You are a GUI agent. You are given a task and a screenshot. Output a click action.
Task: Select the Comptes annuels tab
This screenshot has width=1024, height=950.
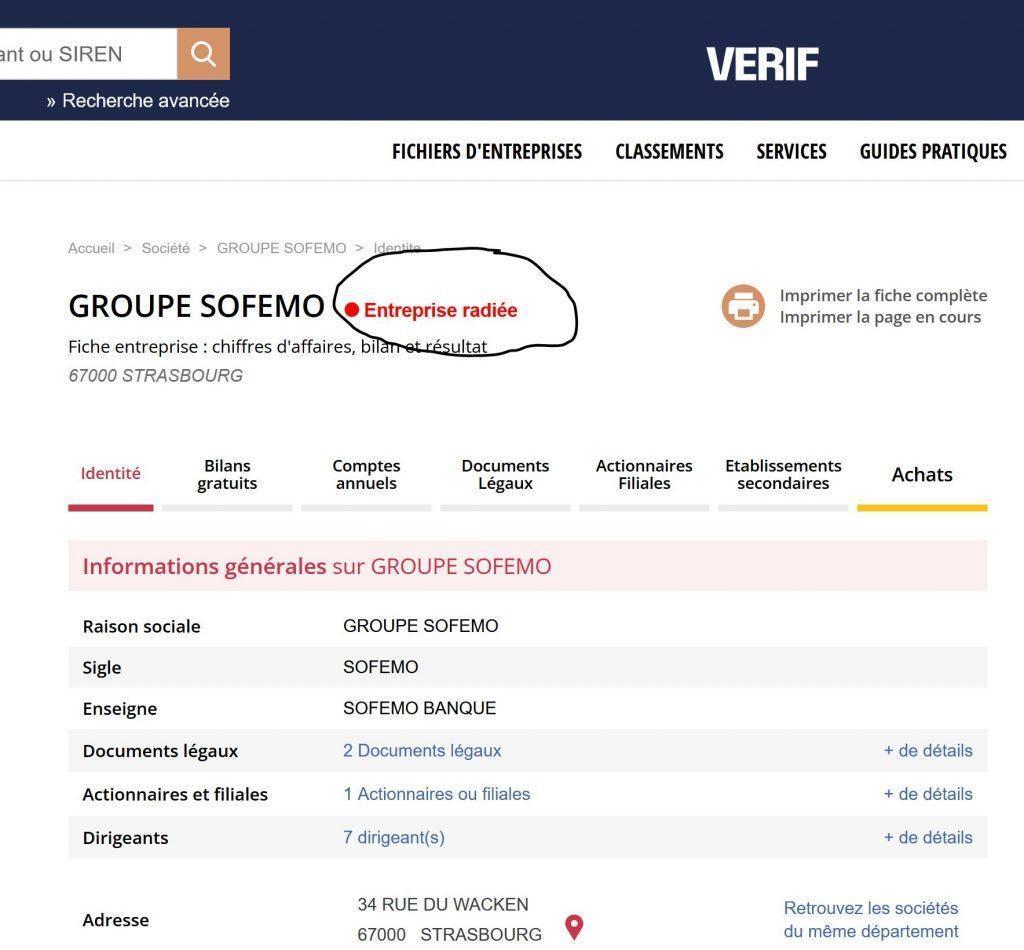pyautogui.click(x=366, y=475)
